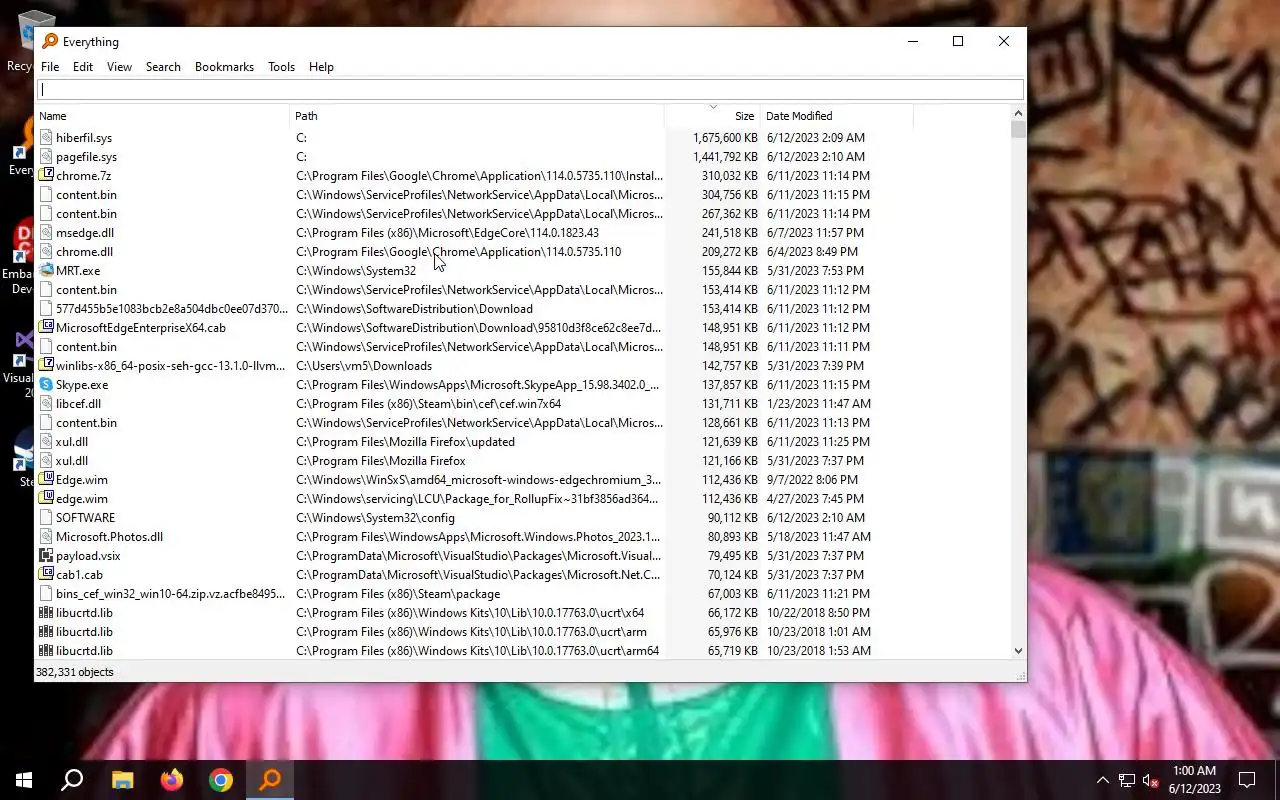Open the Edit menu
The image size is (1280, 800).
click(x=83, y=67)
